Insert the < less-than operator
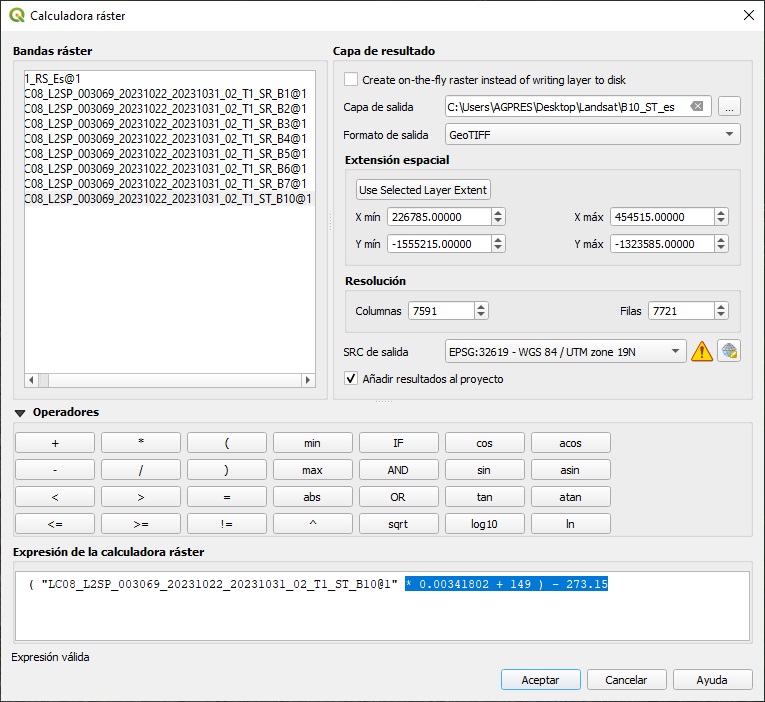 [x=55, y=497]
